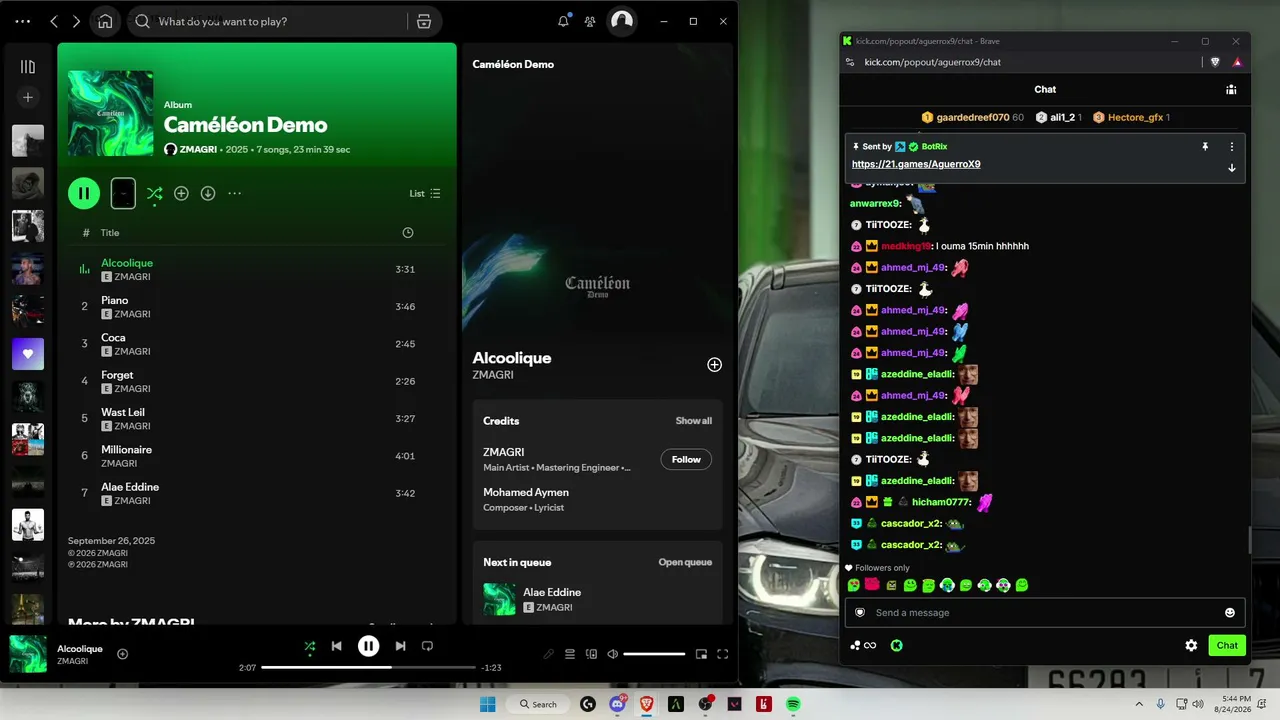Open the Liked Songs heart playlist
Image resolution: width=1280 pixels, height=720 pixels.
point(28,354)
